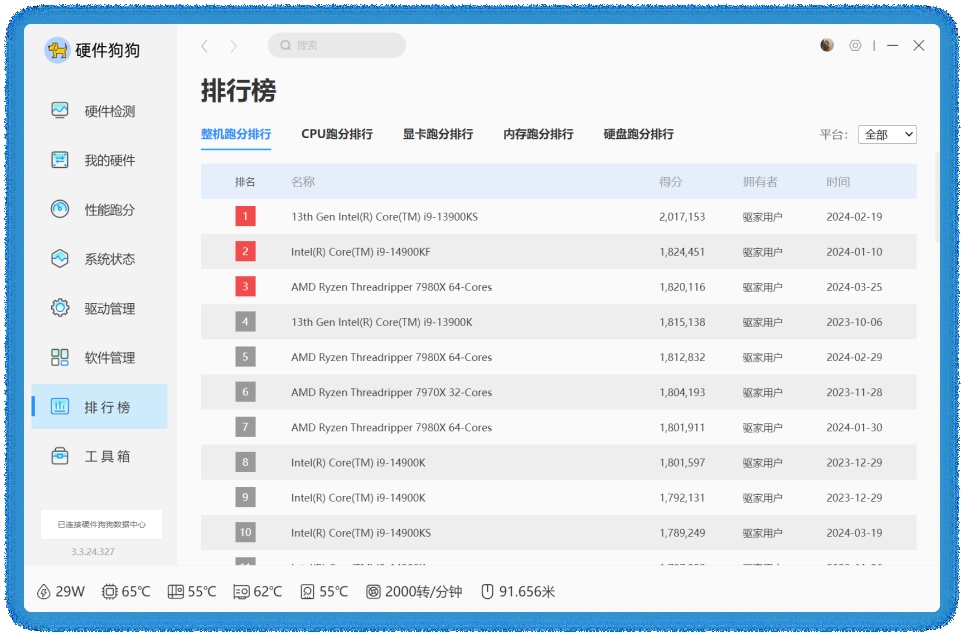Open 工具箱 toolbox icon
The image size is (964, 636).
tap(60, 456)
